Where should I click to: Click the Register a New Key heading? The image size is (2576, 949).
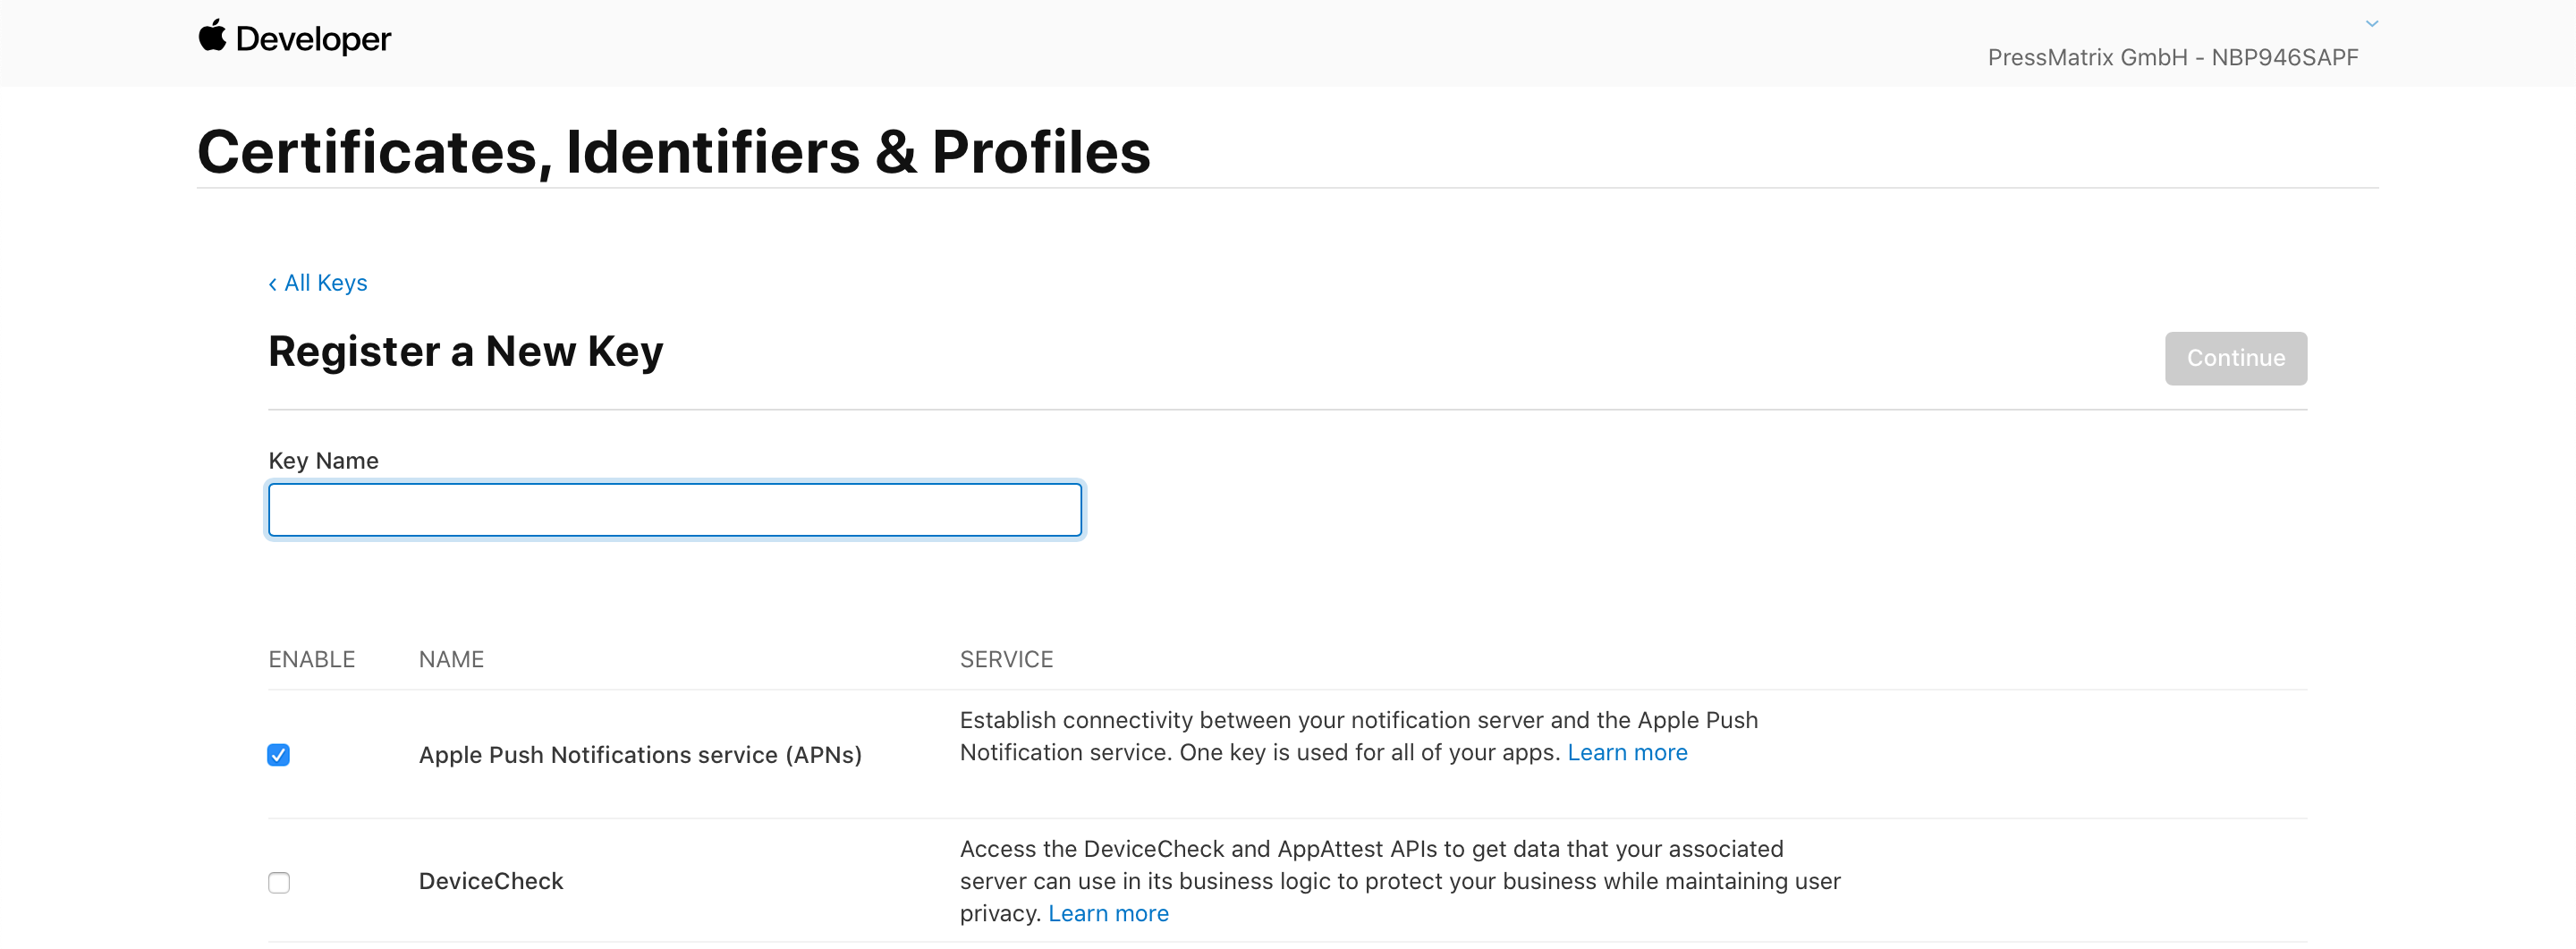(466, 352)
